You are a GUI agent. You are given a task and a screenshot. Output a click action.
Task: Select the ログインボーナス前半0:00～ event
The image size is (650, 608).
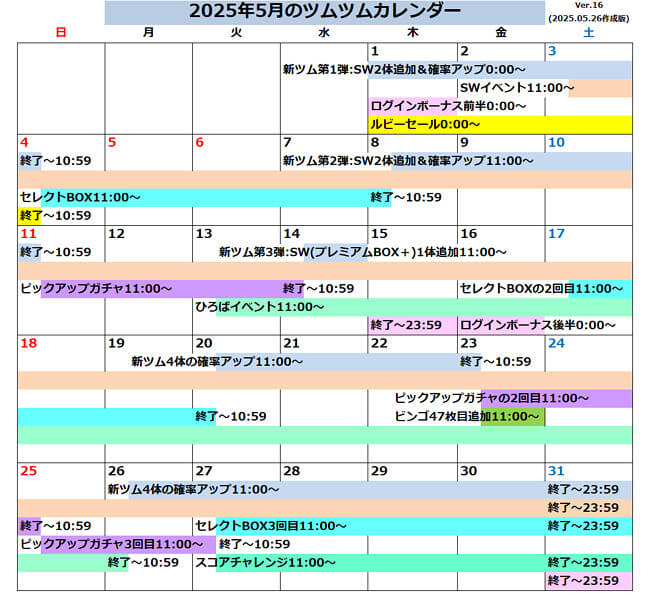448,106
